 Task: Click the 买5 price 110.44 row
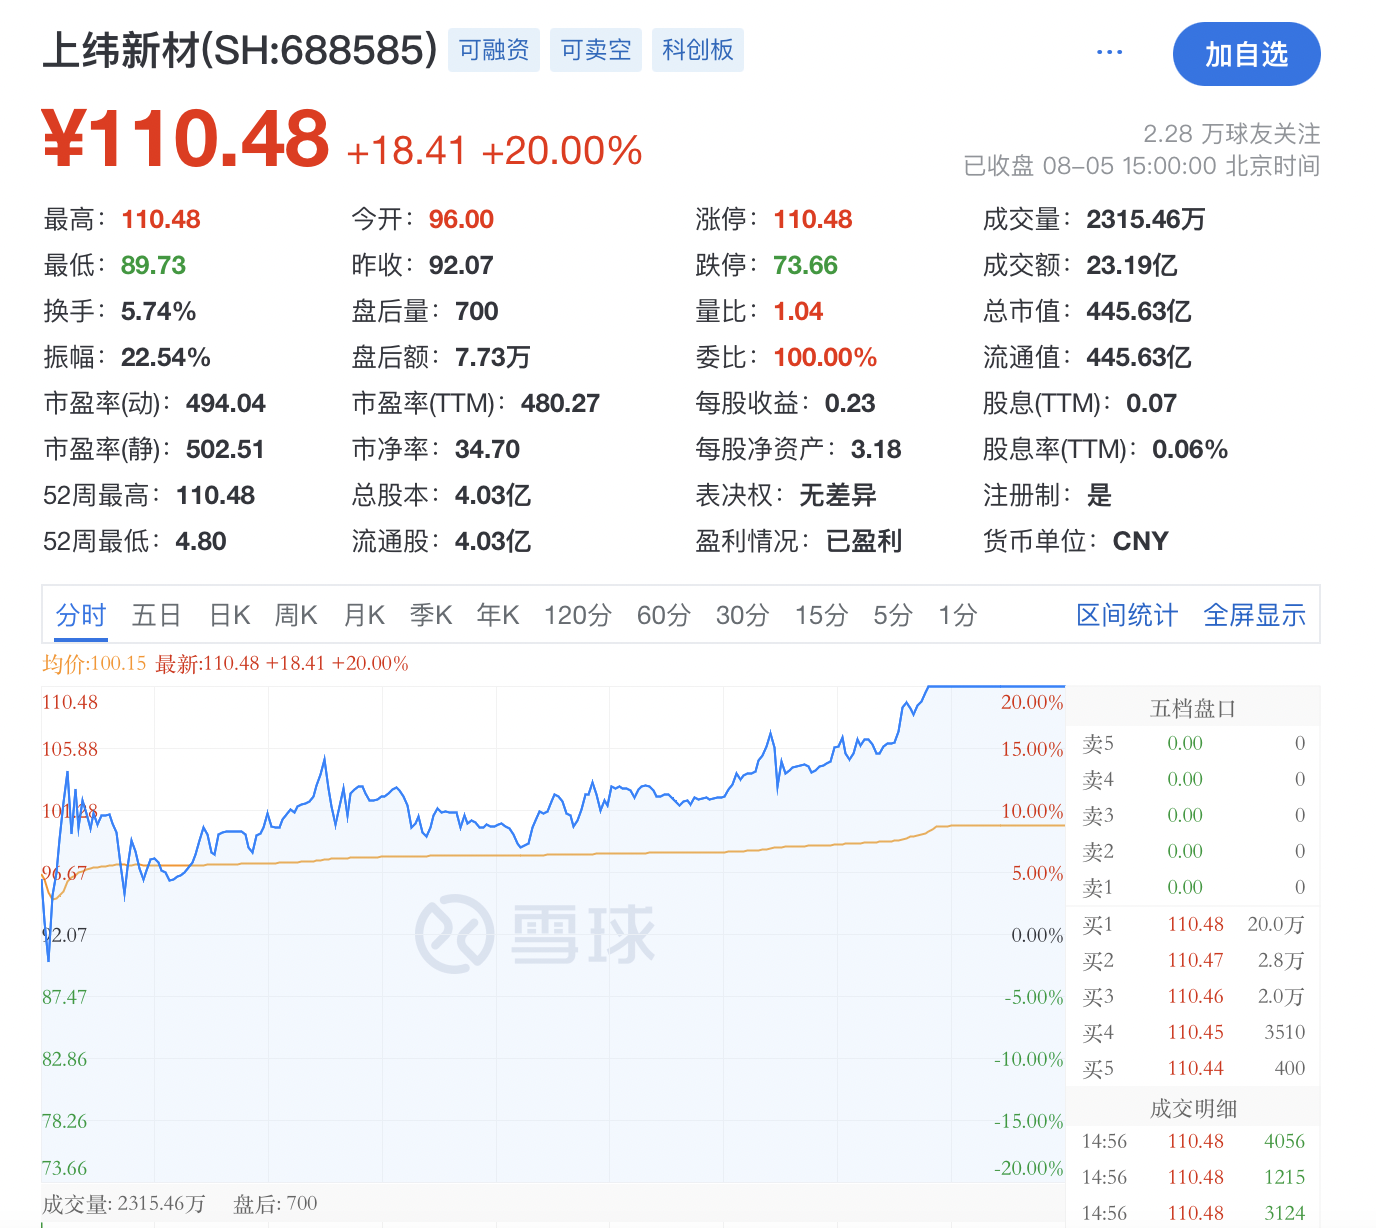pos(1193,1068)
